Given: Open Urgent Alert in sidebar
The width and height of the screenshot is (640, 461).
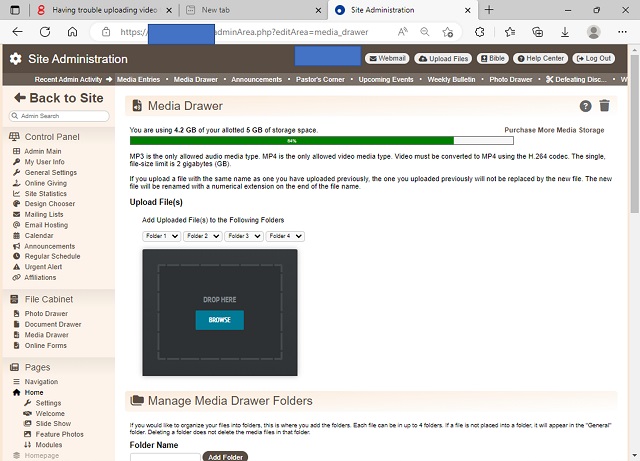Looking at the screenshot, I should point(43,267).
